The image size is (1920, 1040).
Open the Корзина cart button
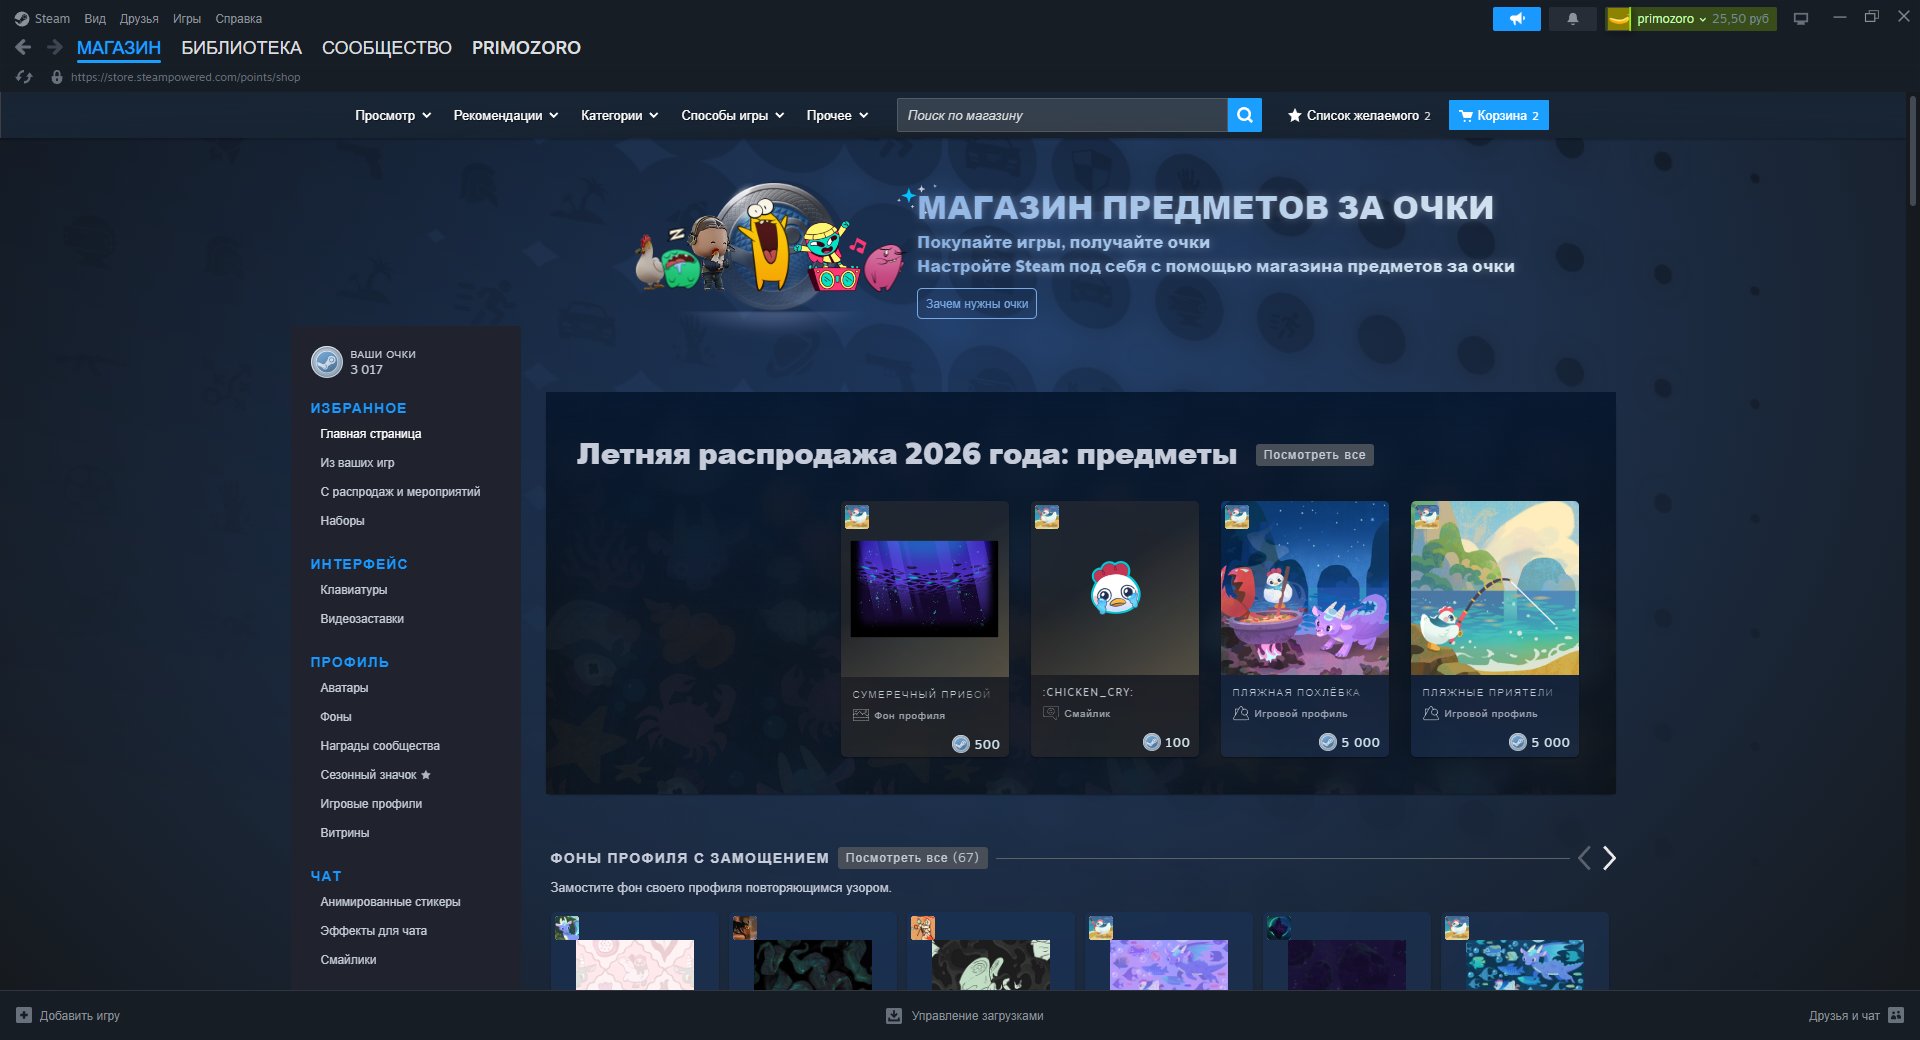1499,115
